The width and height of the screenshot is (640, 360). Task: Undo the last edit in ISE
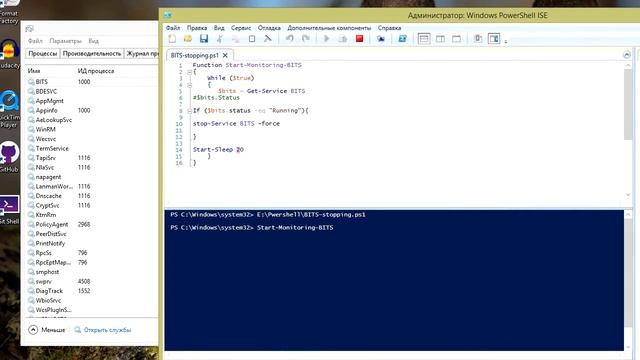point(289,39)
